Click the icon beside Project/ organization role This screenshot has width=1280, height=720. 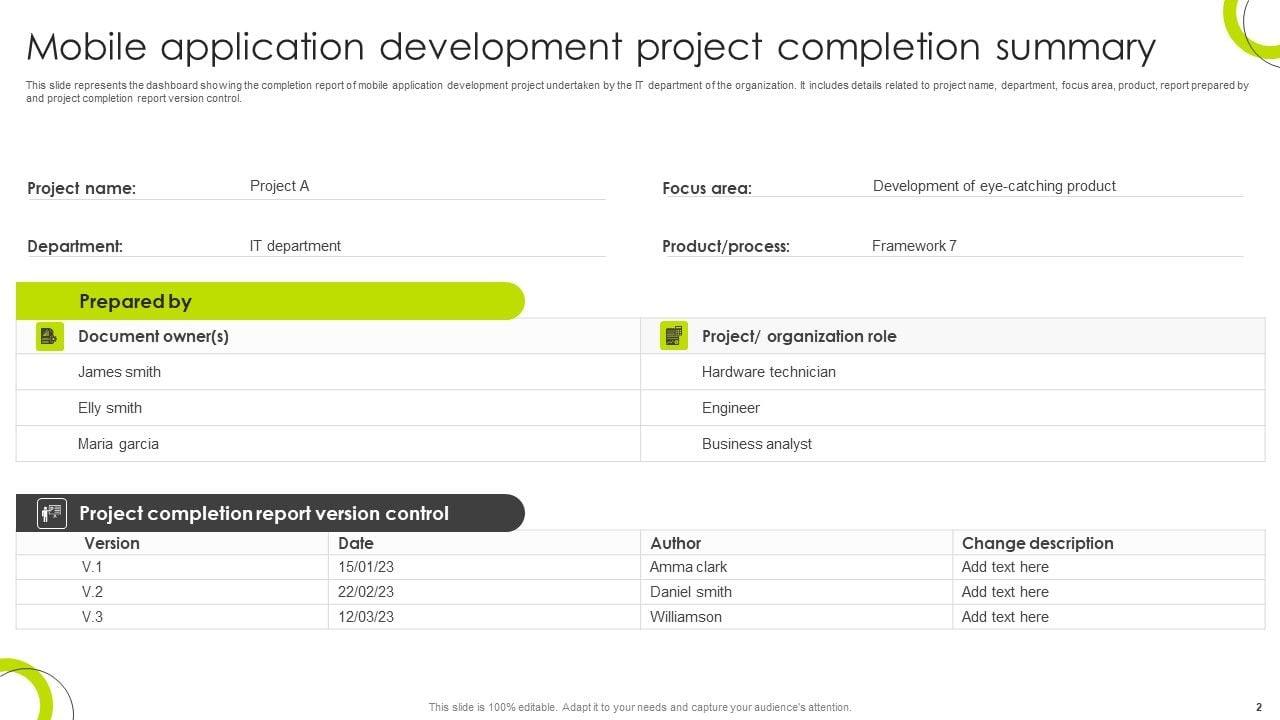pyautogui.click(x=674, y=336)
